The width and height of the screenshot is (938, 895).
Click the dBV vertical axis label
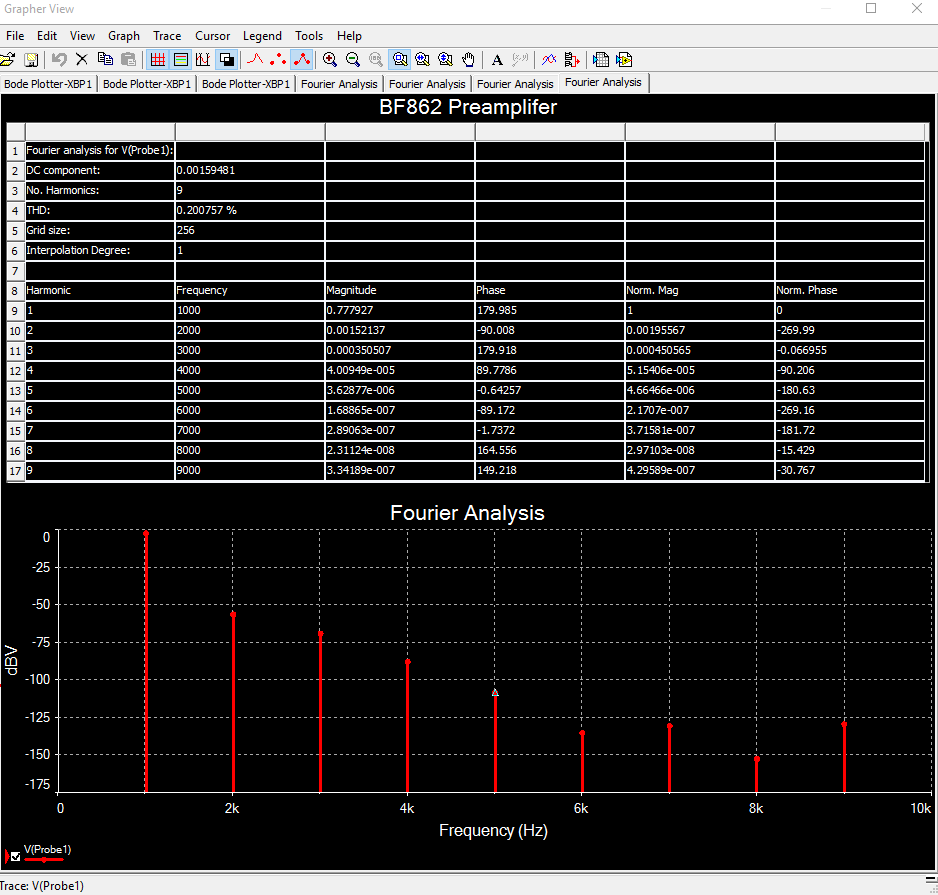pyautogui.click(x=11, y=660)
